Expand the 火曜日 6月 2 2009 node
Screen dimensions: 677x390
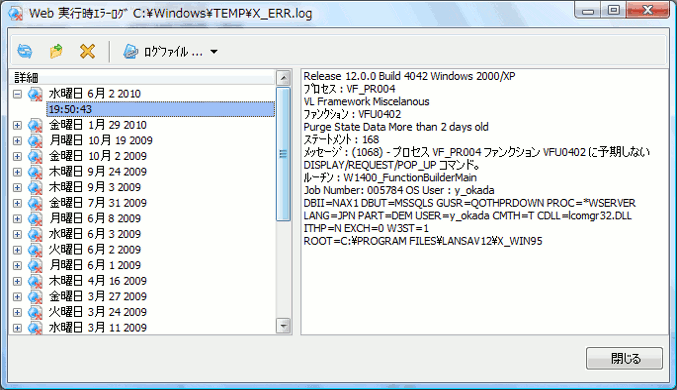[x=17, y=250]
